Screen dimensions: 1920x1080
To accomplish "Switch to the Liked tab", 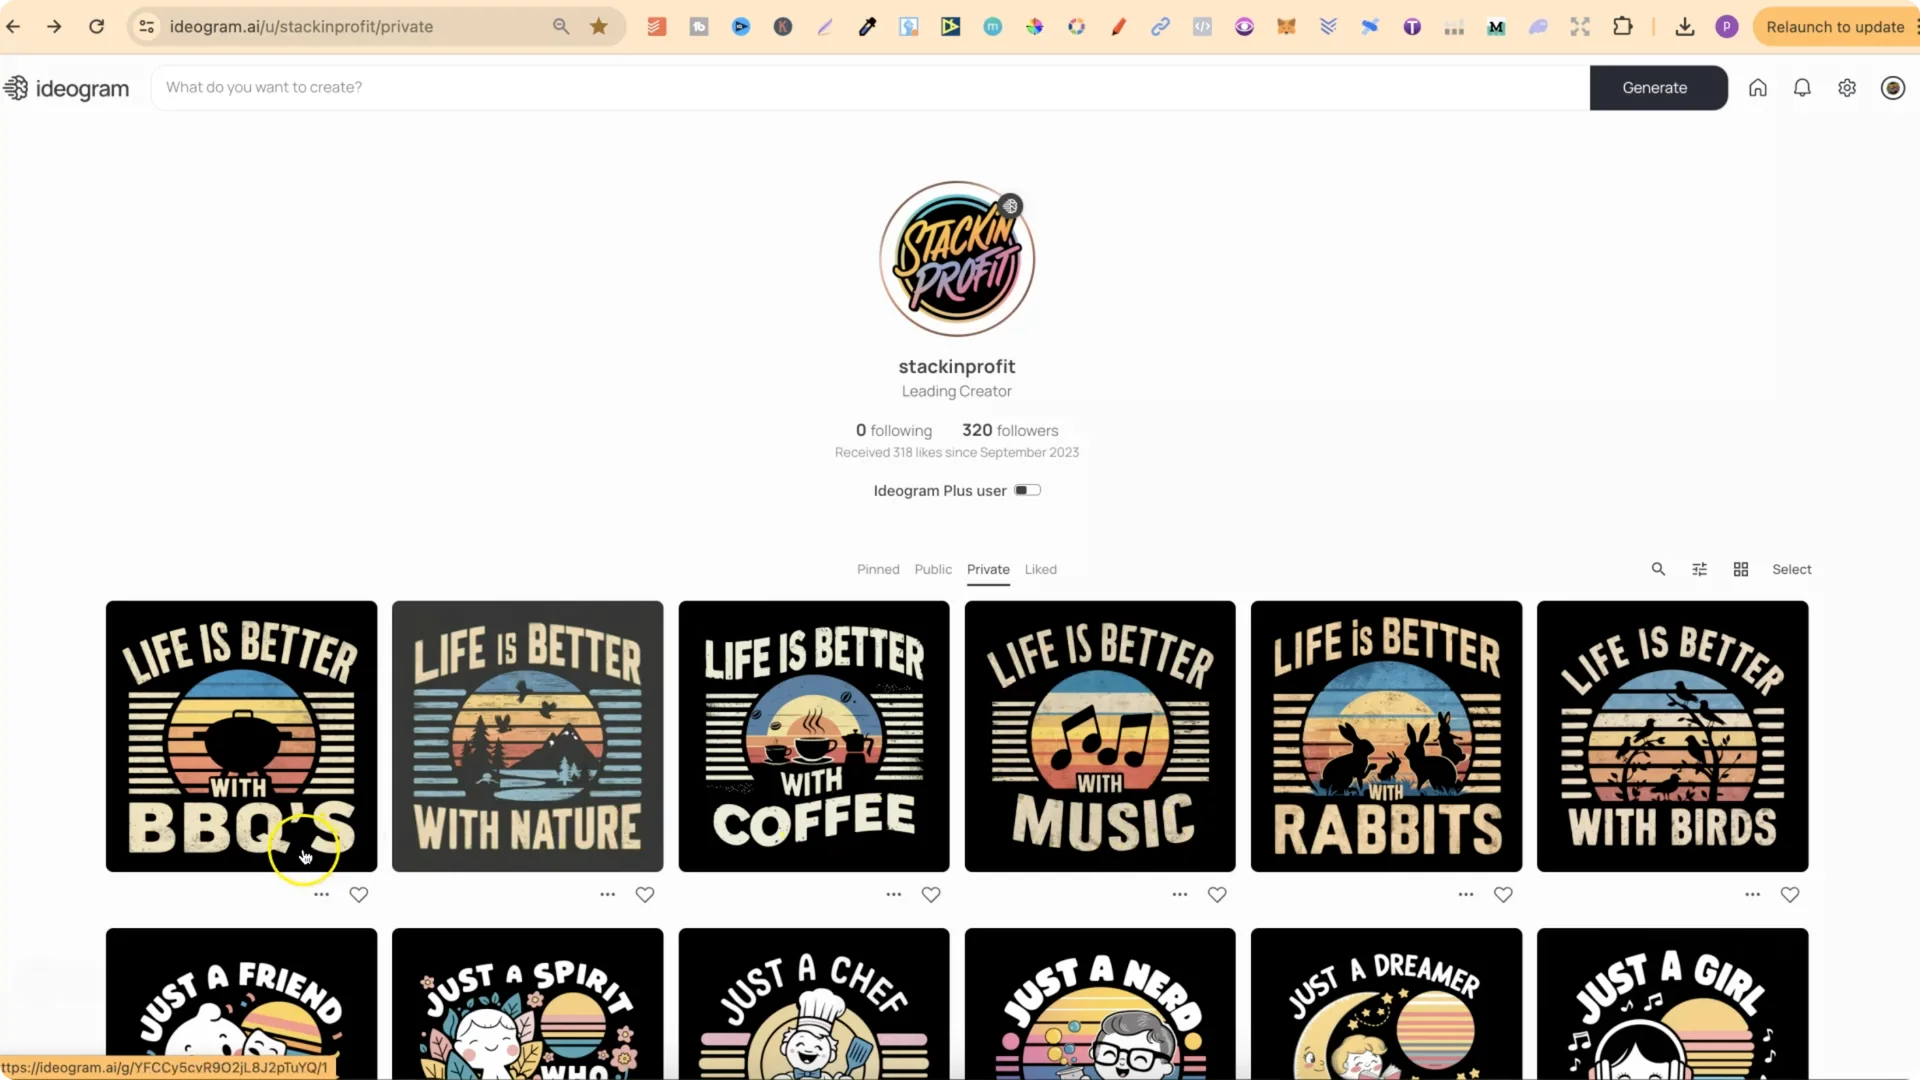I will (x=1040, y=569).
